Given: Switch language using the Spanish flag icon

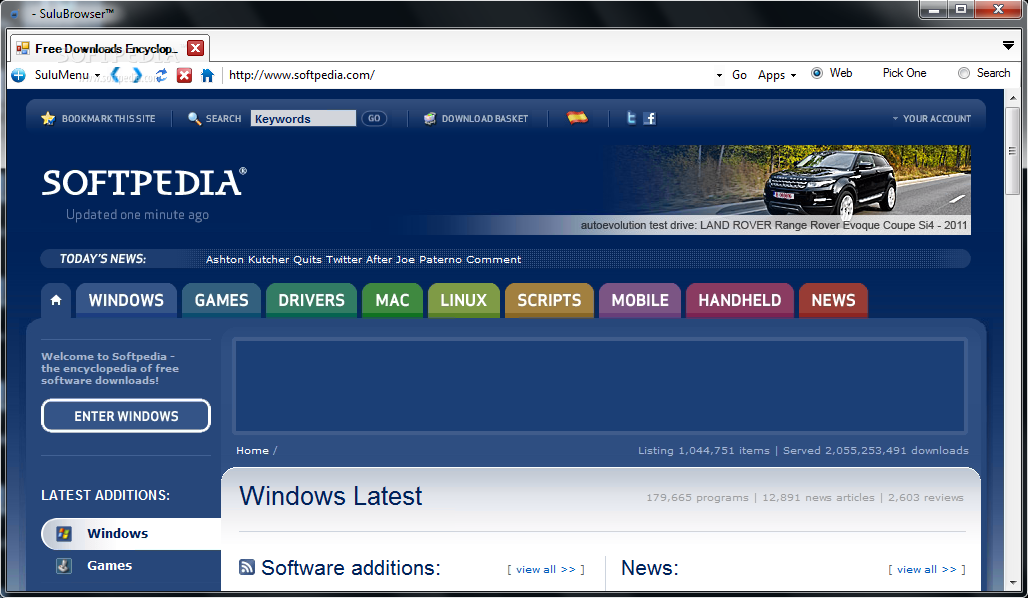Looking at the screenshot, I should [x=577, y=117].
